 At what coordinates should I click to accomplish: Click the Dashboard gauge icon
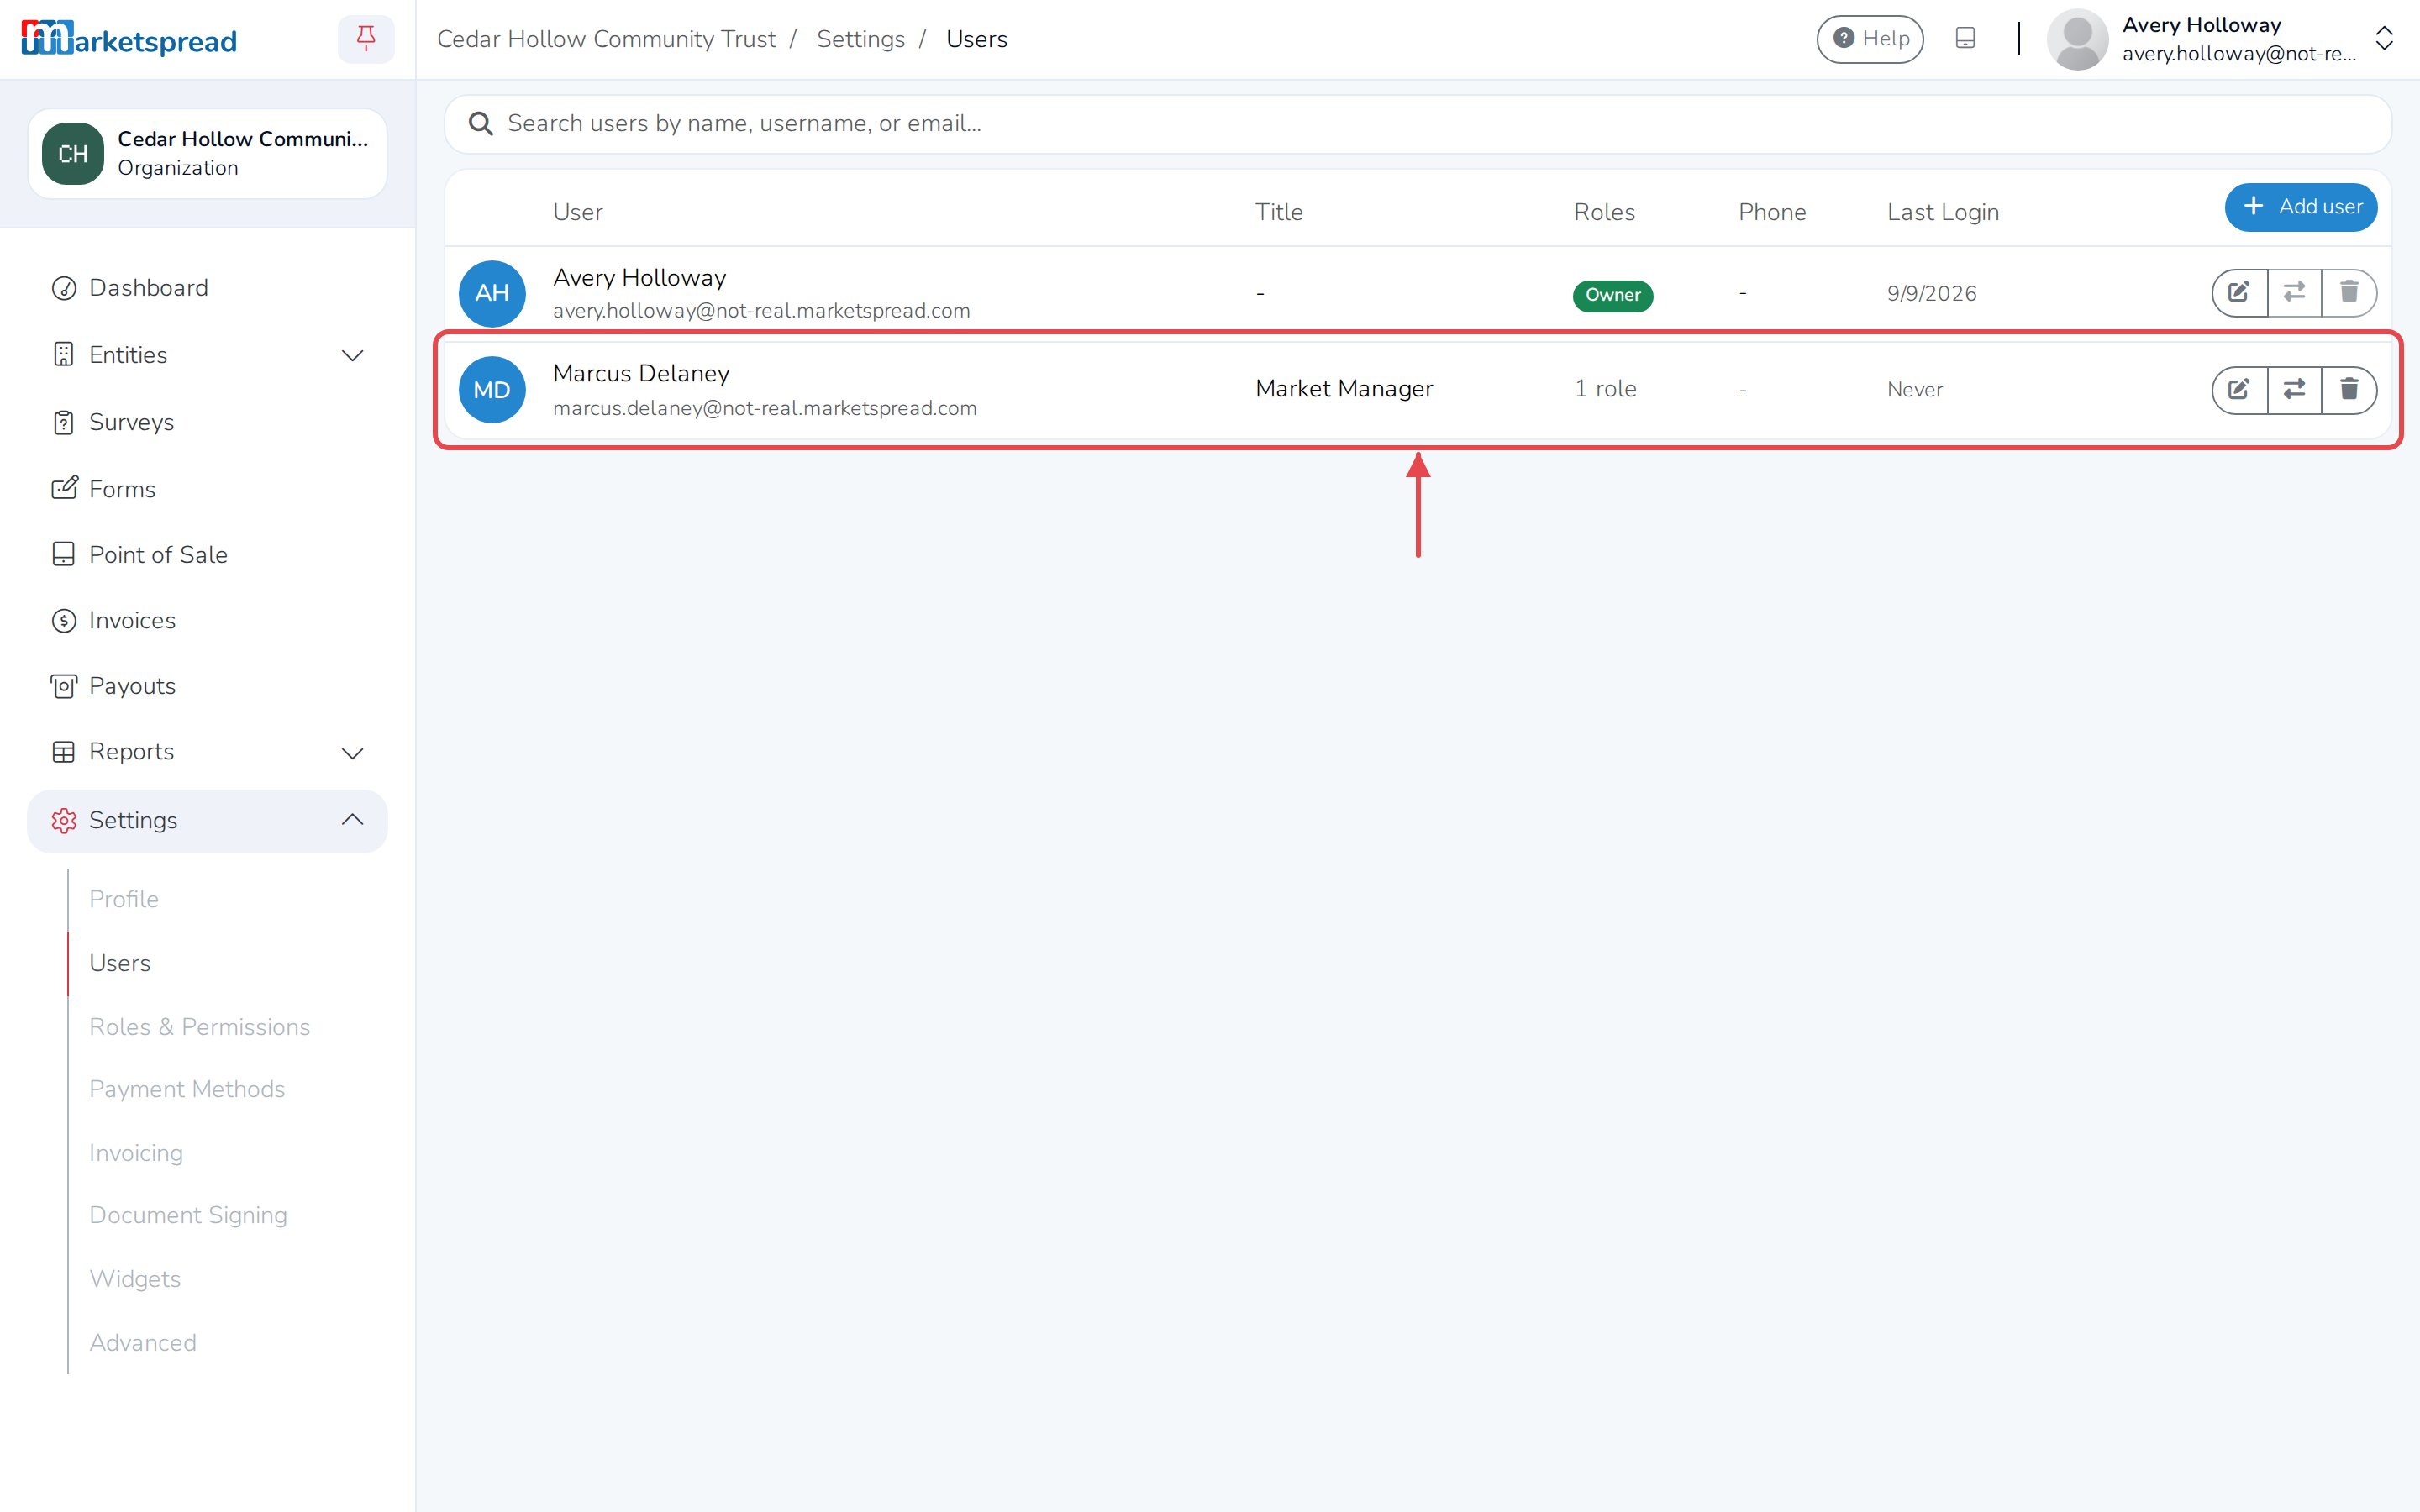[64, 288]
